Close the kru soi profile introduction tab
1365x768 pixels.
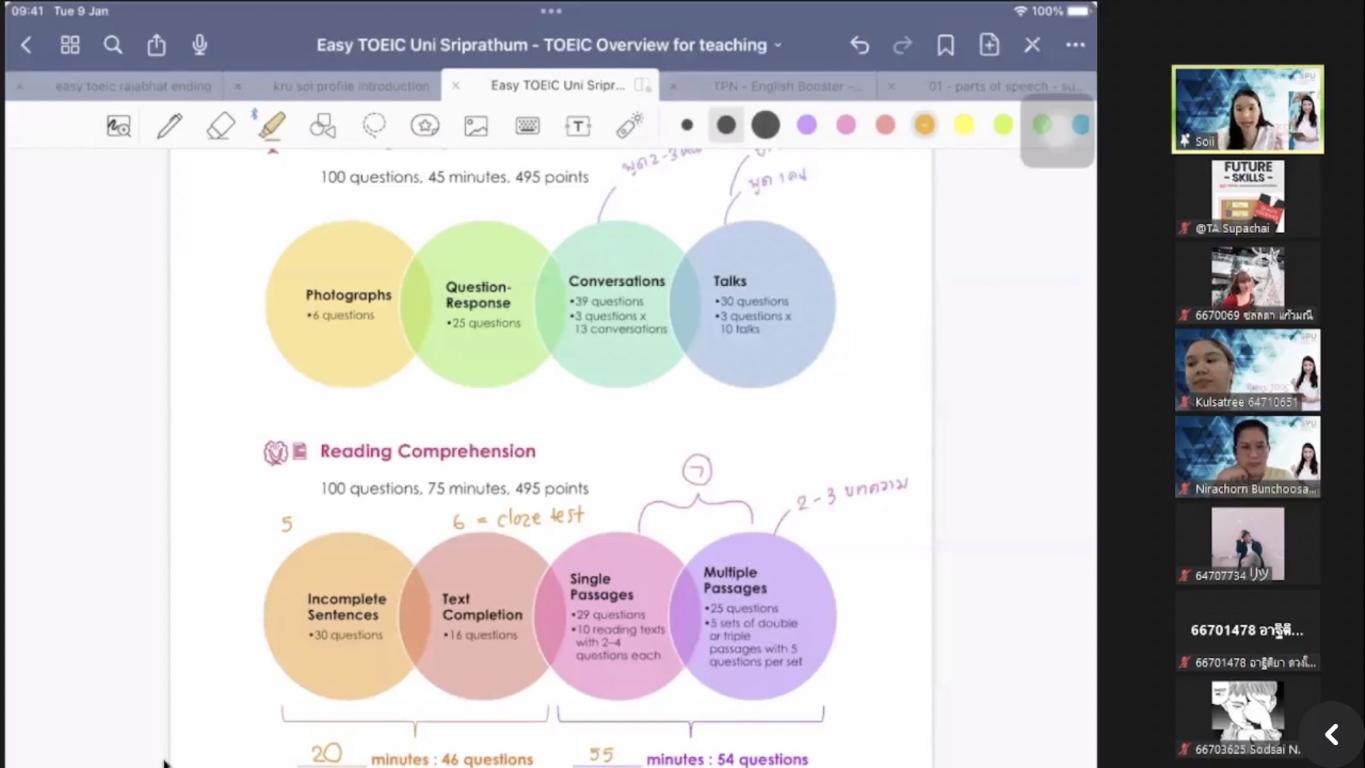point(237,87)
